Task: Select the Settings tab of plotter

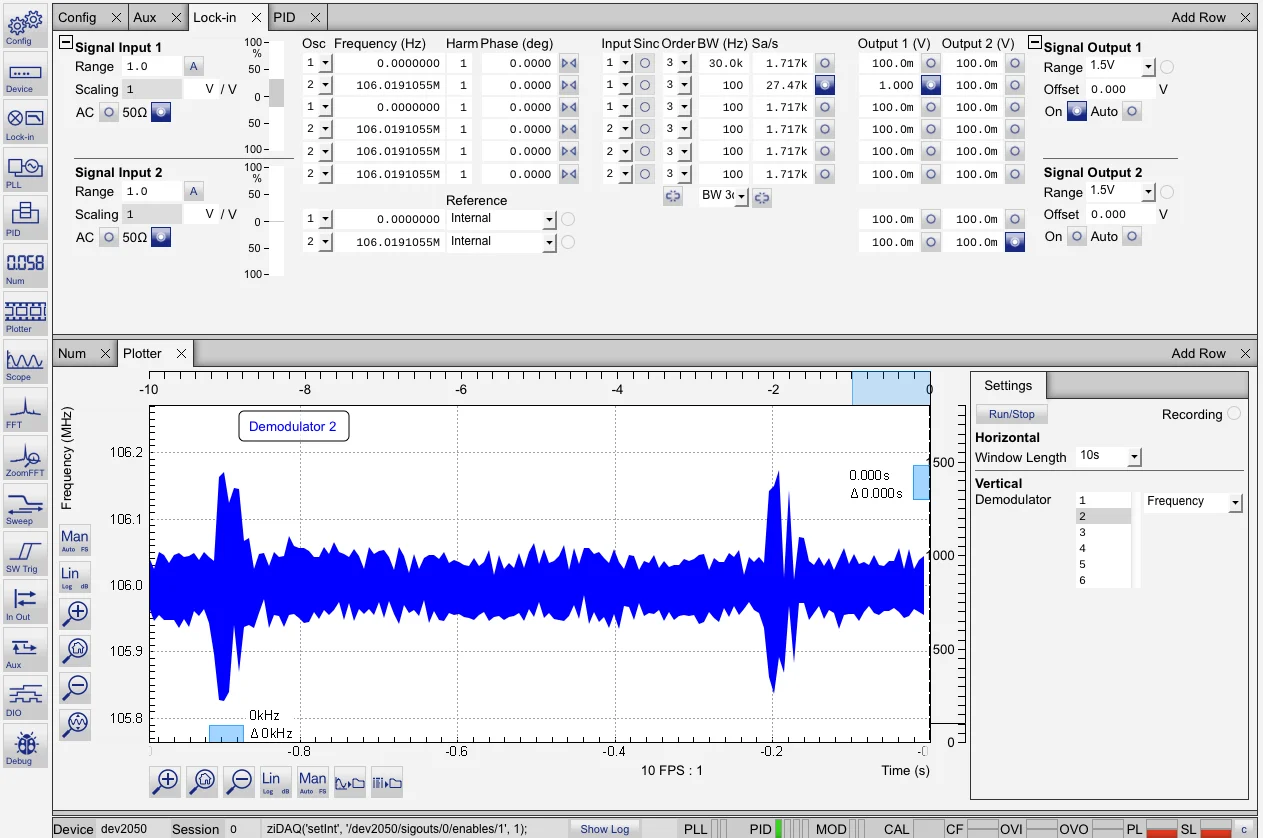Action: pyautogui.click(x=1008, y=385)
